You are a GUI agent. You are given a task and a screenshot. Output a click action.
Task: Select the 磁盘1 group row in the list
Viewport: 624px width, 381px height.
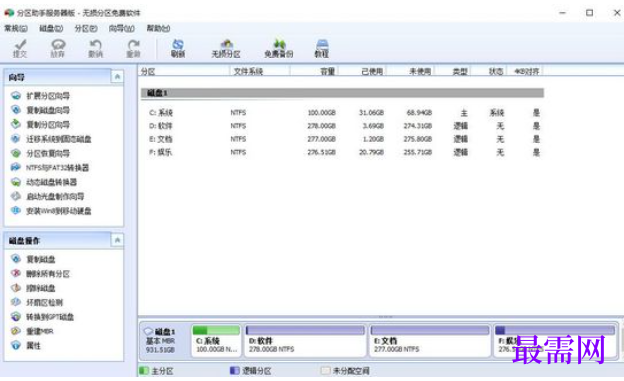pos(342,93)
